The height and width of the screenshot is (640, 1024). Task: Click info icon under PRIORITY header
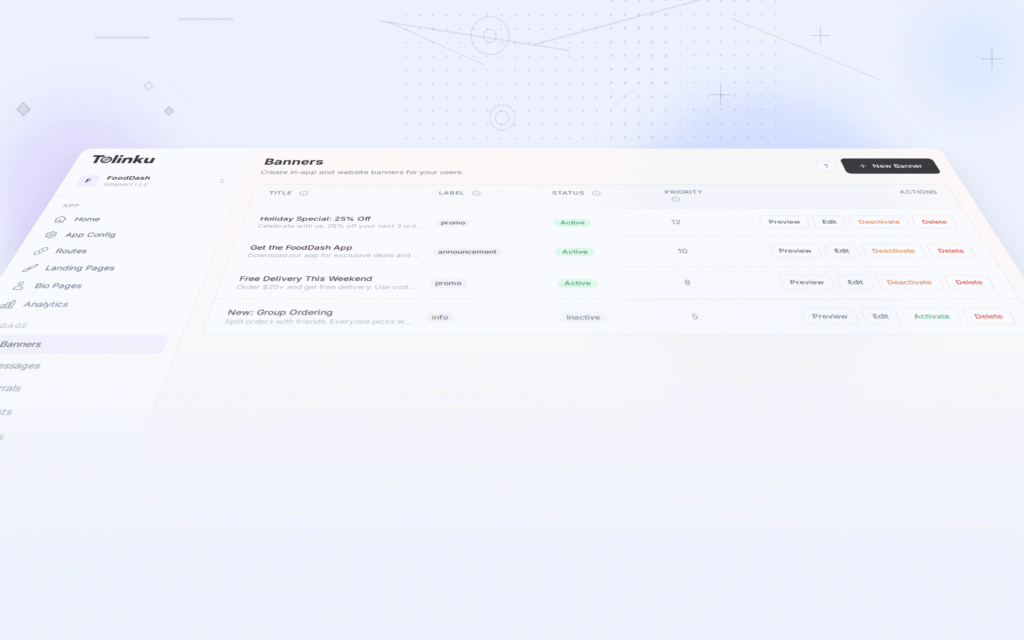coord(676,199)
